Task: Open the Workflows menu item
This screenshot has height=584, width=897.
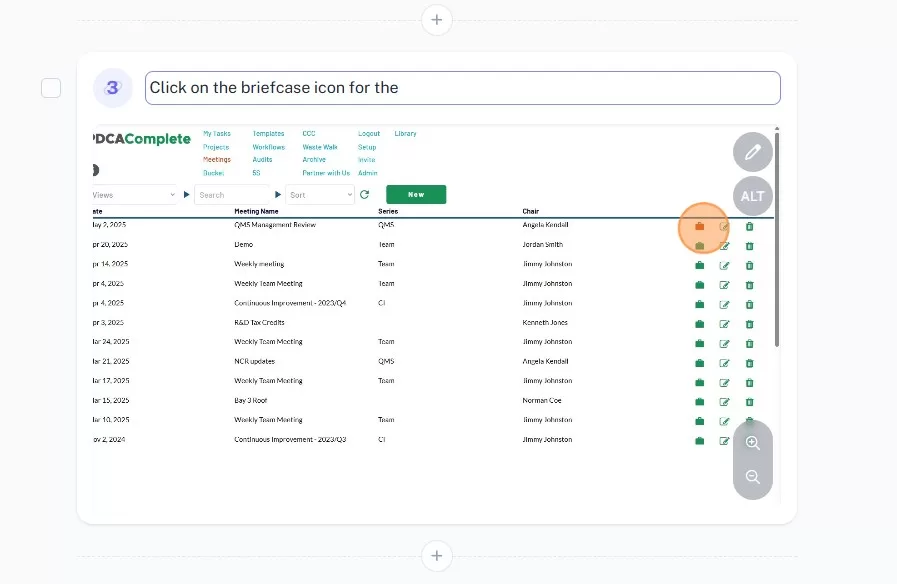Action: (x=268, y=147)
